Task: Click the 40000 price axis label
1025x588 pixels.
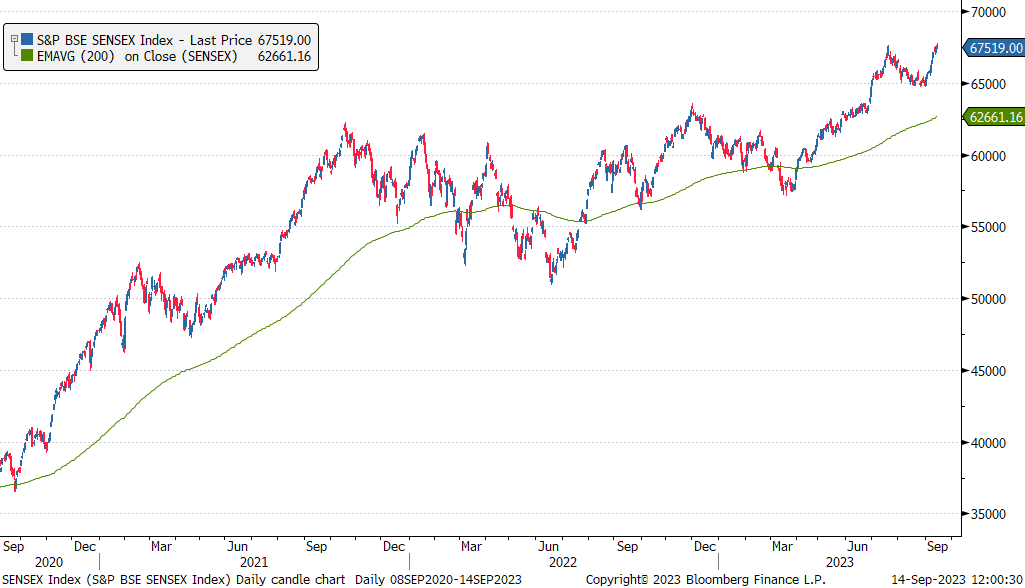Action: pyautogui.click(x=988, y=443)
